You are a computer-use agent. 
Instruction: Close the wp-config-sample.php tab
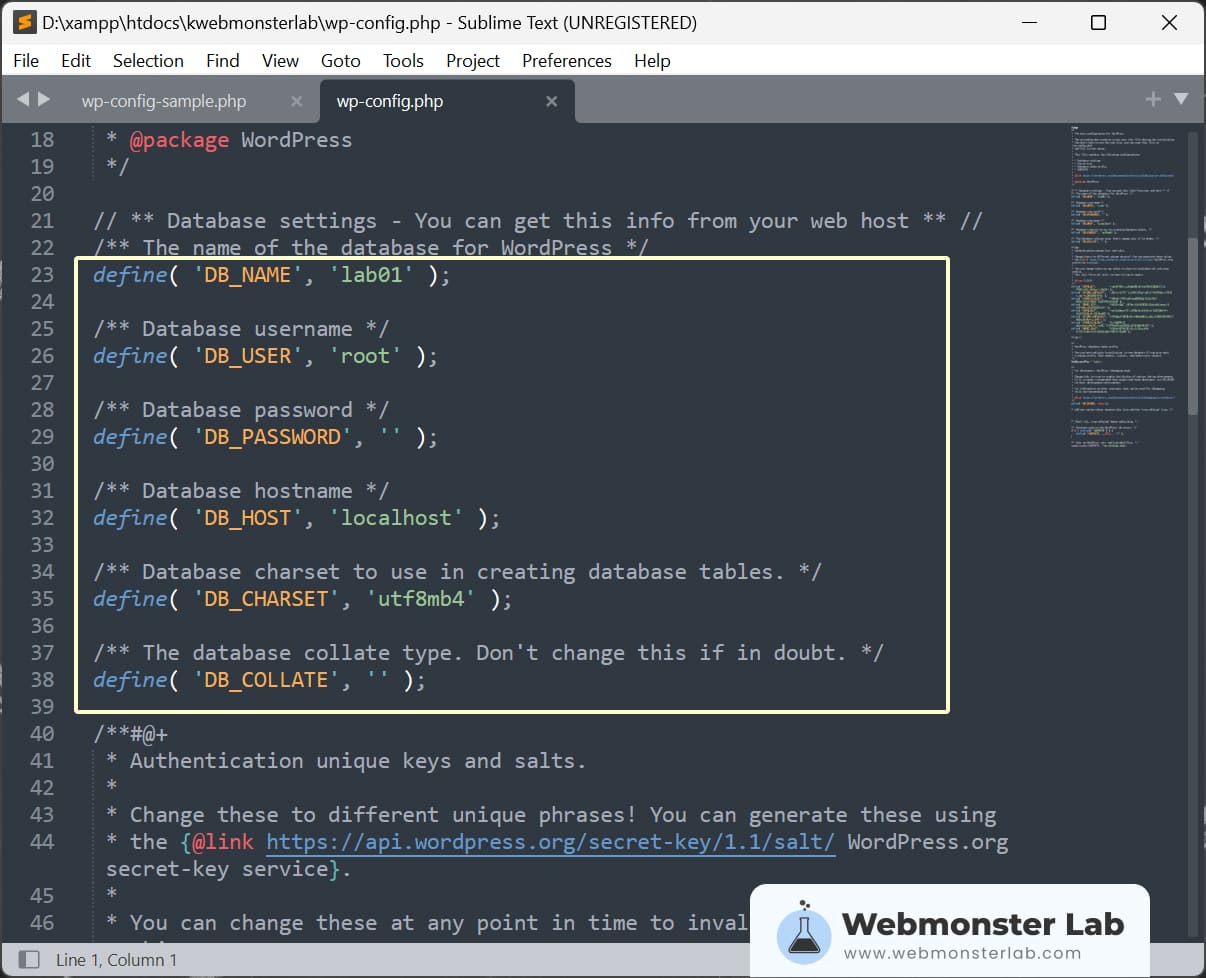pos(296,101)
